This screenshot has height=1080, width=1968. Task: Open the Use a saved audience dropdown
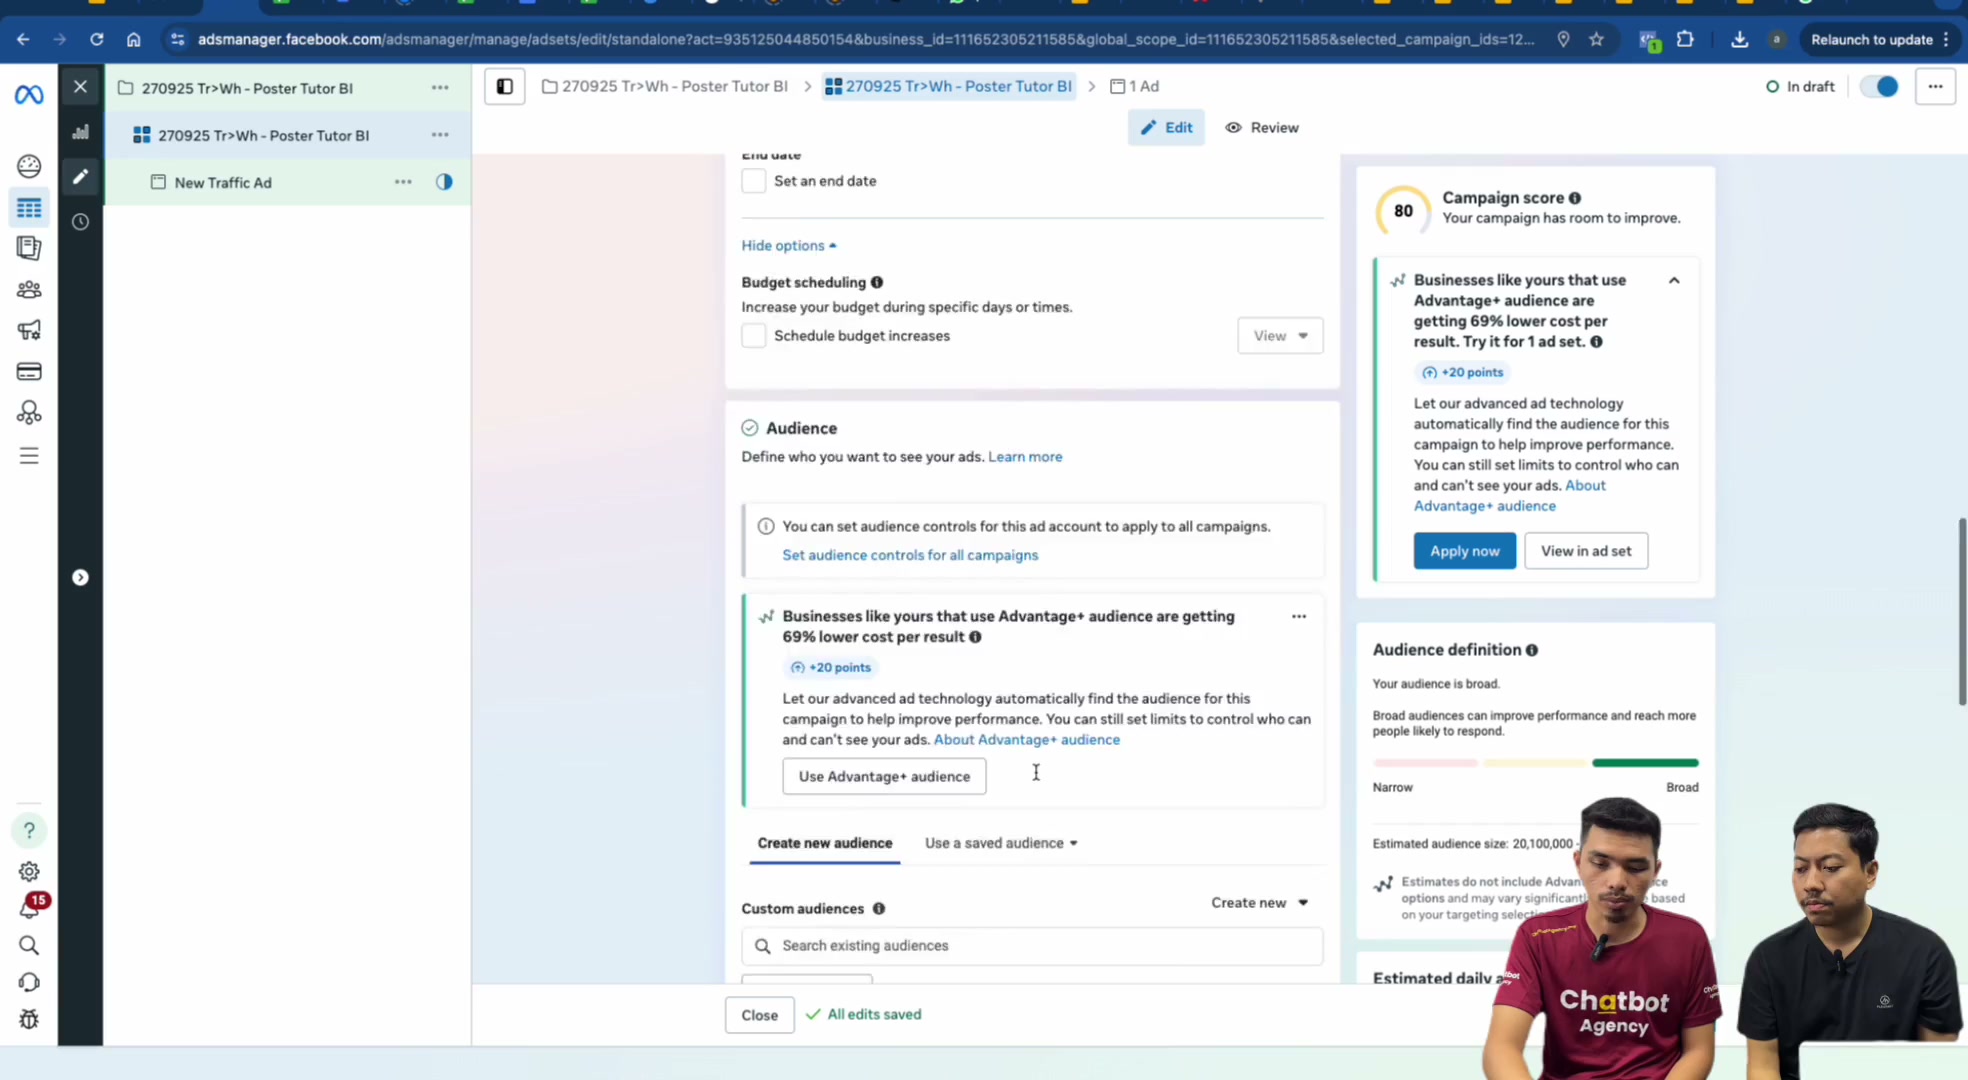[x=1001, y=843]
